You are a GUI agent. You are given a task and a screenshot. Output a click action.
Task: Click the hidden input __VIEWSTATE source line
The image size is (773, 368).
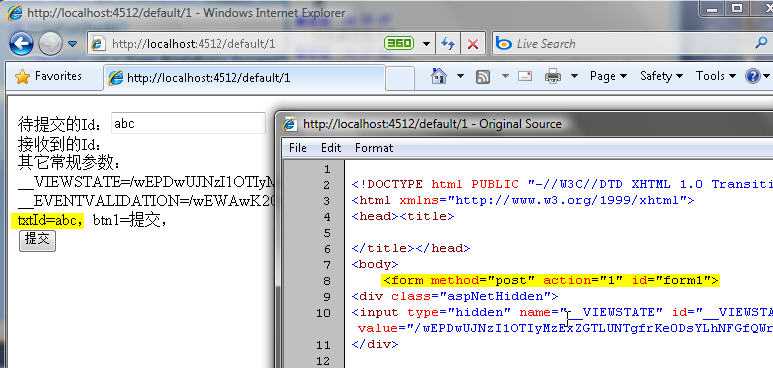562,312
